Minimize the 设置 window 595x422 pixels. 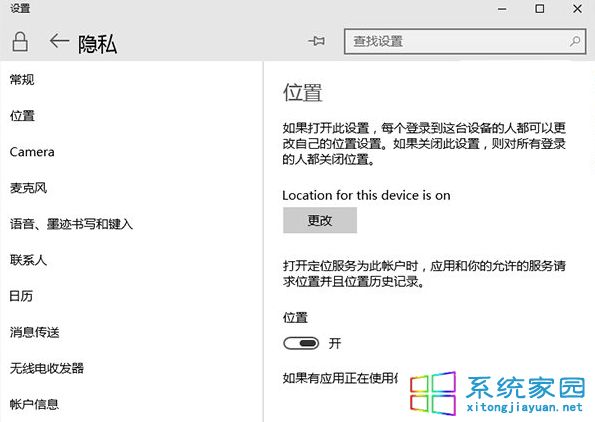(x=502, y=9)
